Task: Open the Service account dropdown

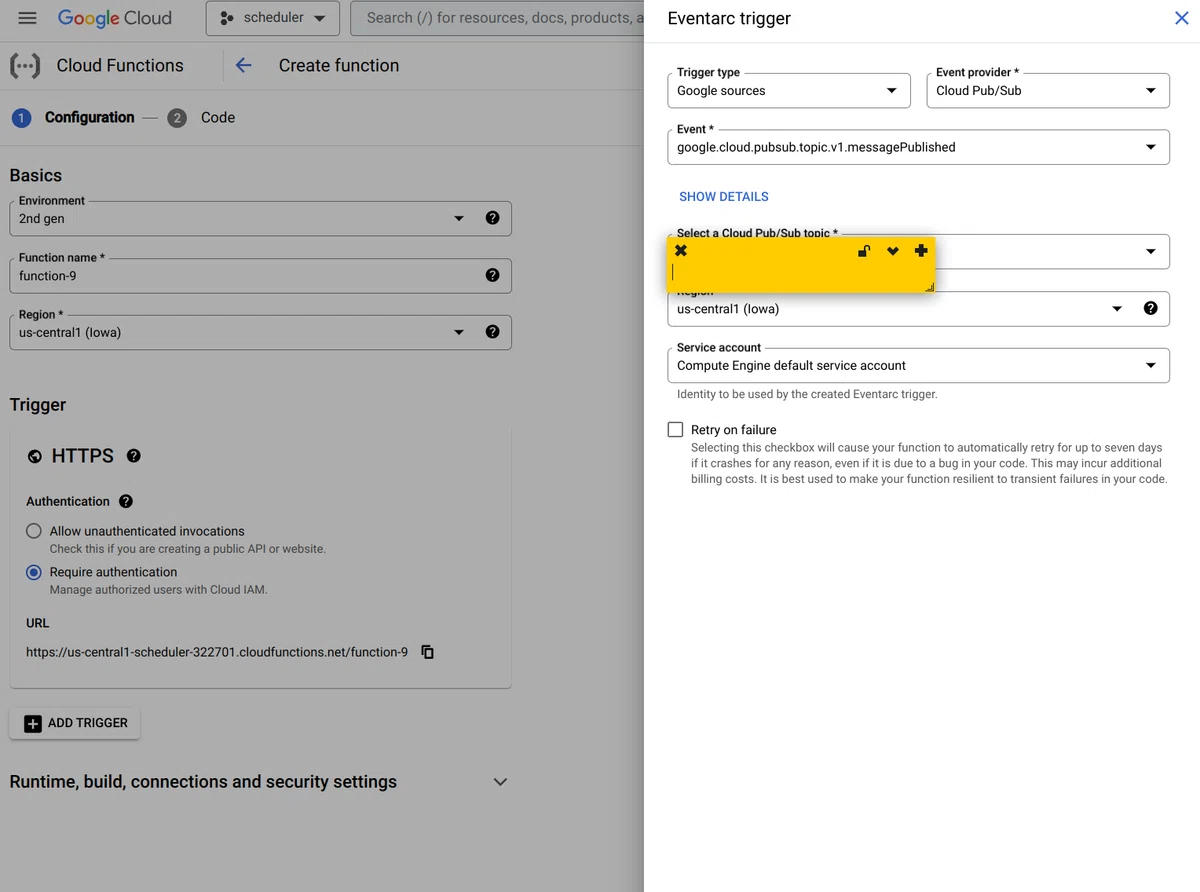Action: tap(918, 365)
